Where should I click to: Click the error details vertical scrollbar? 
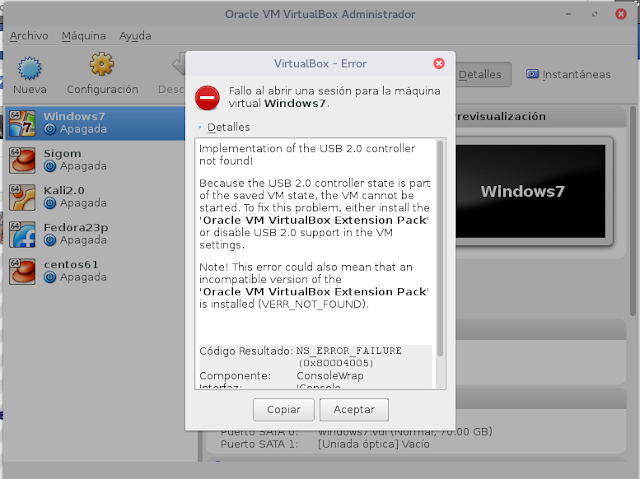pyautogui.click(x=440, y=249)
